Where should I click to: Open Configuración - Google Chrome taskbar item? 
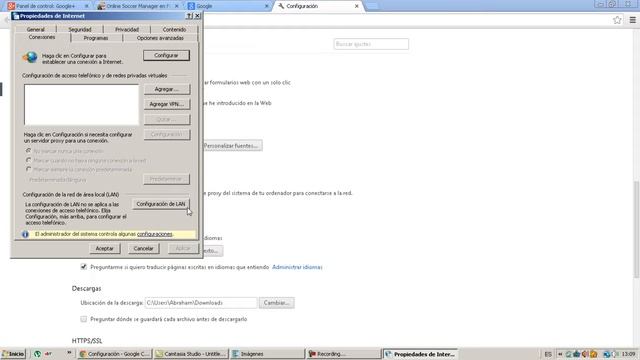tap(115, 354)
